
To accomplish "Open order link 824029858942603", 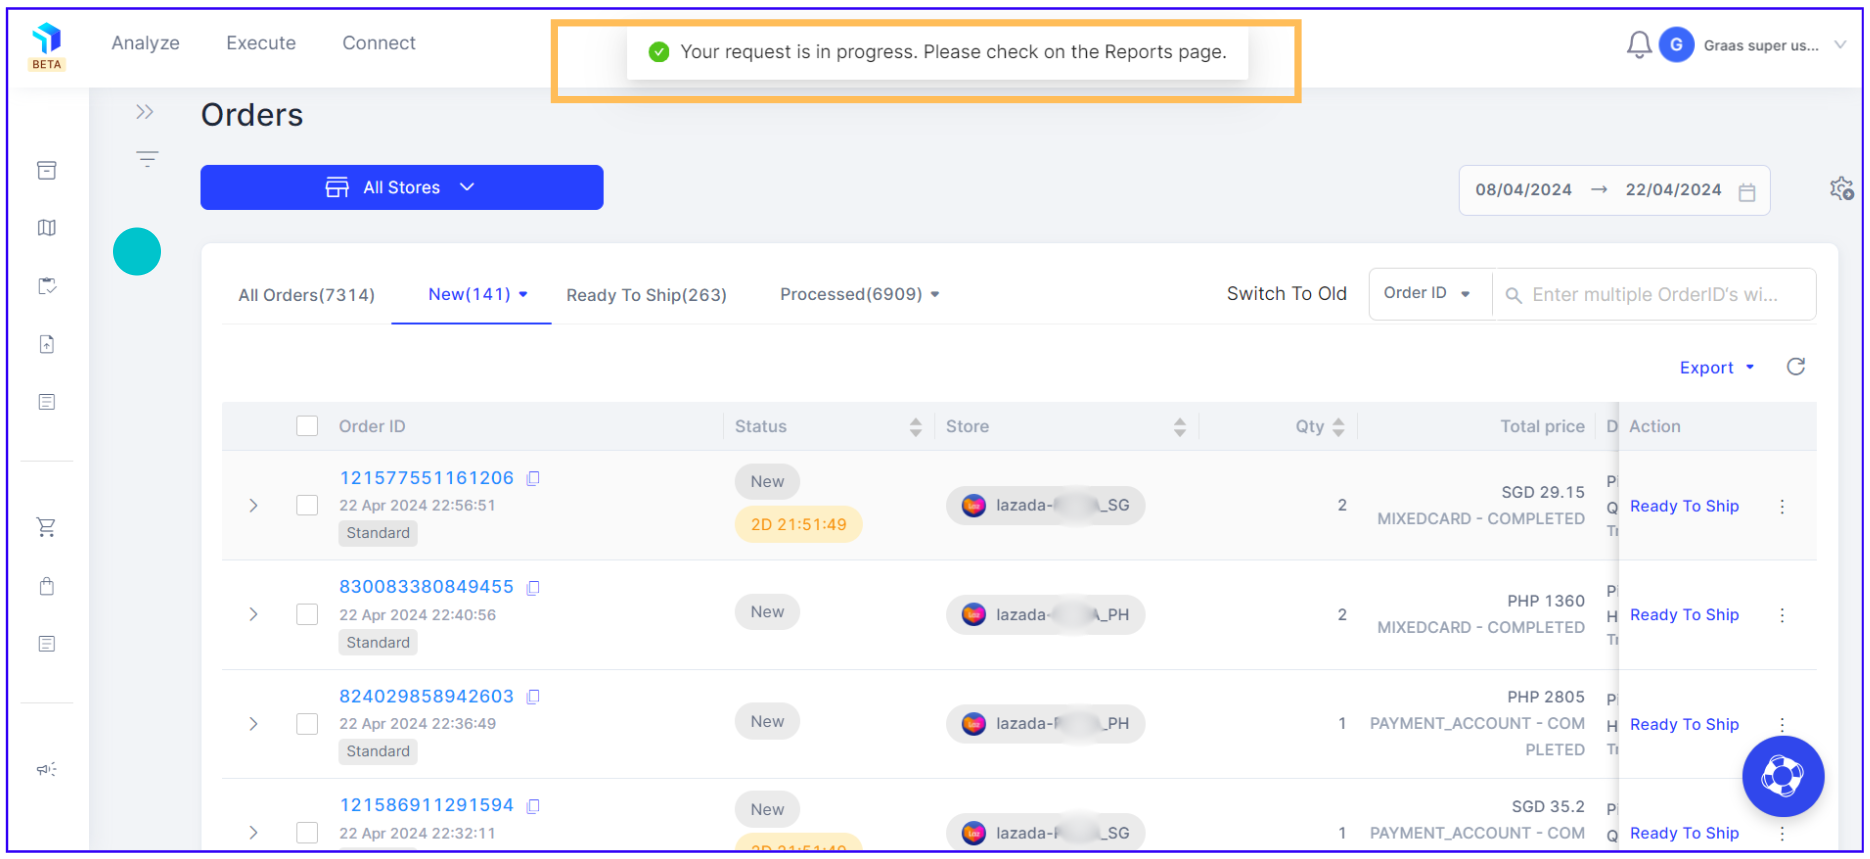I will click(426, 696).
